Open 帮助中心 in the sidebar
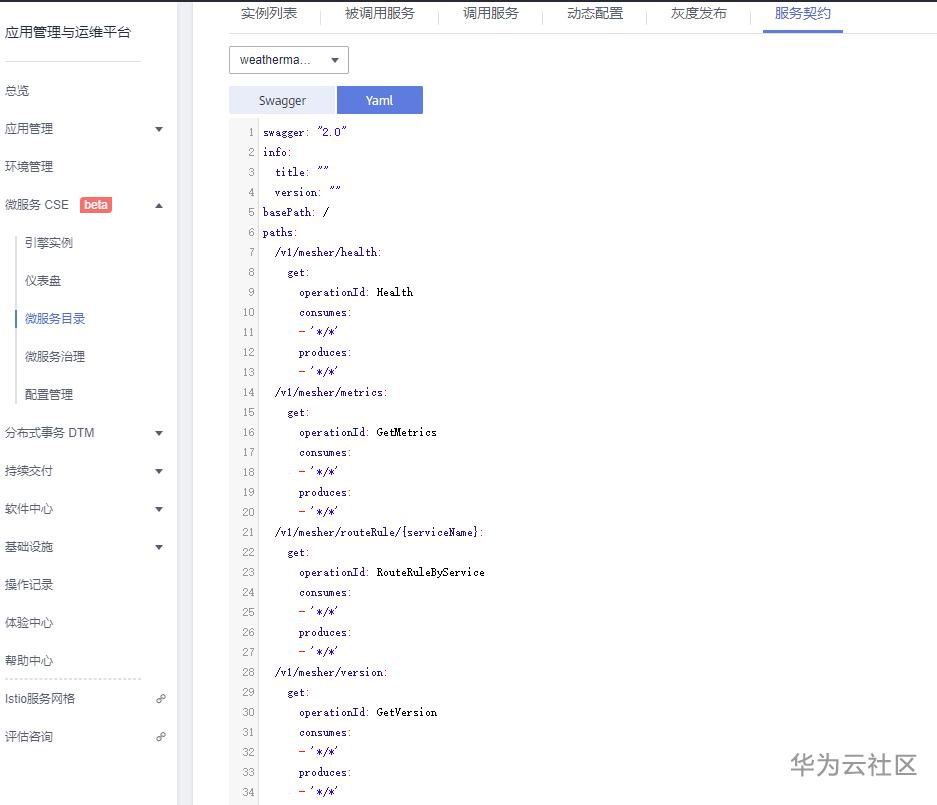 click(29, 660)
